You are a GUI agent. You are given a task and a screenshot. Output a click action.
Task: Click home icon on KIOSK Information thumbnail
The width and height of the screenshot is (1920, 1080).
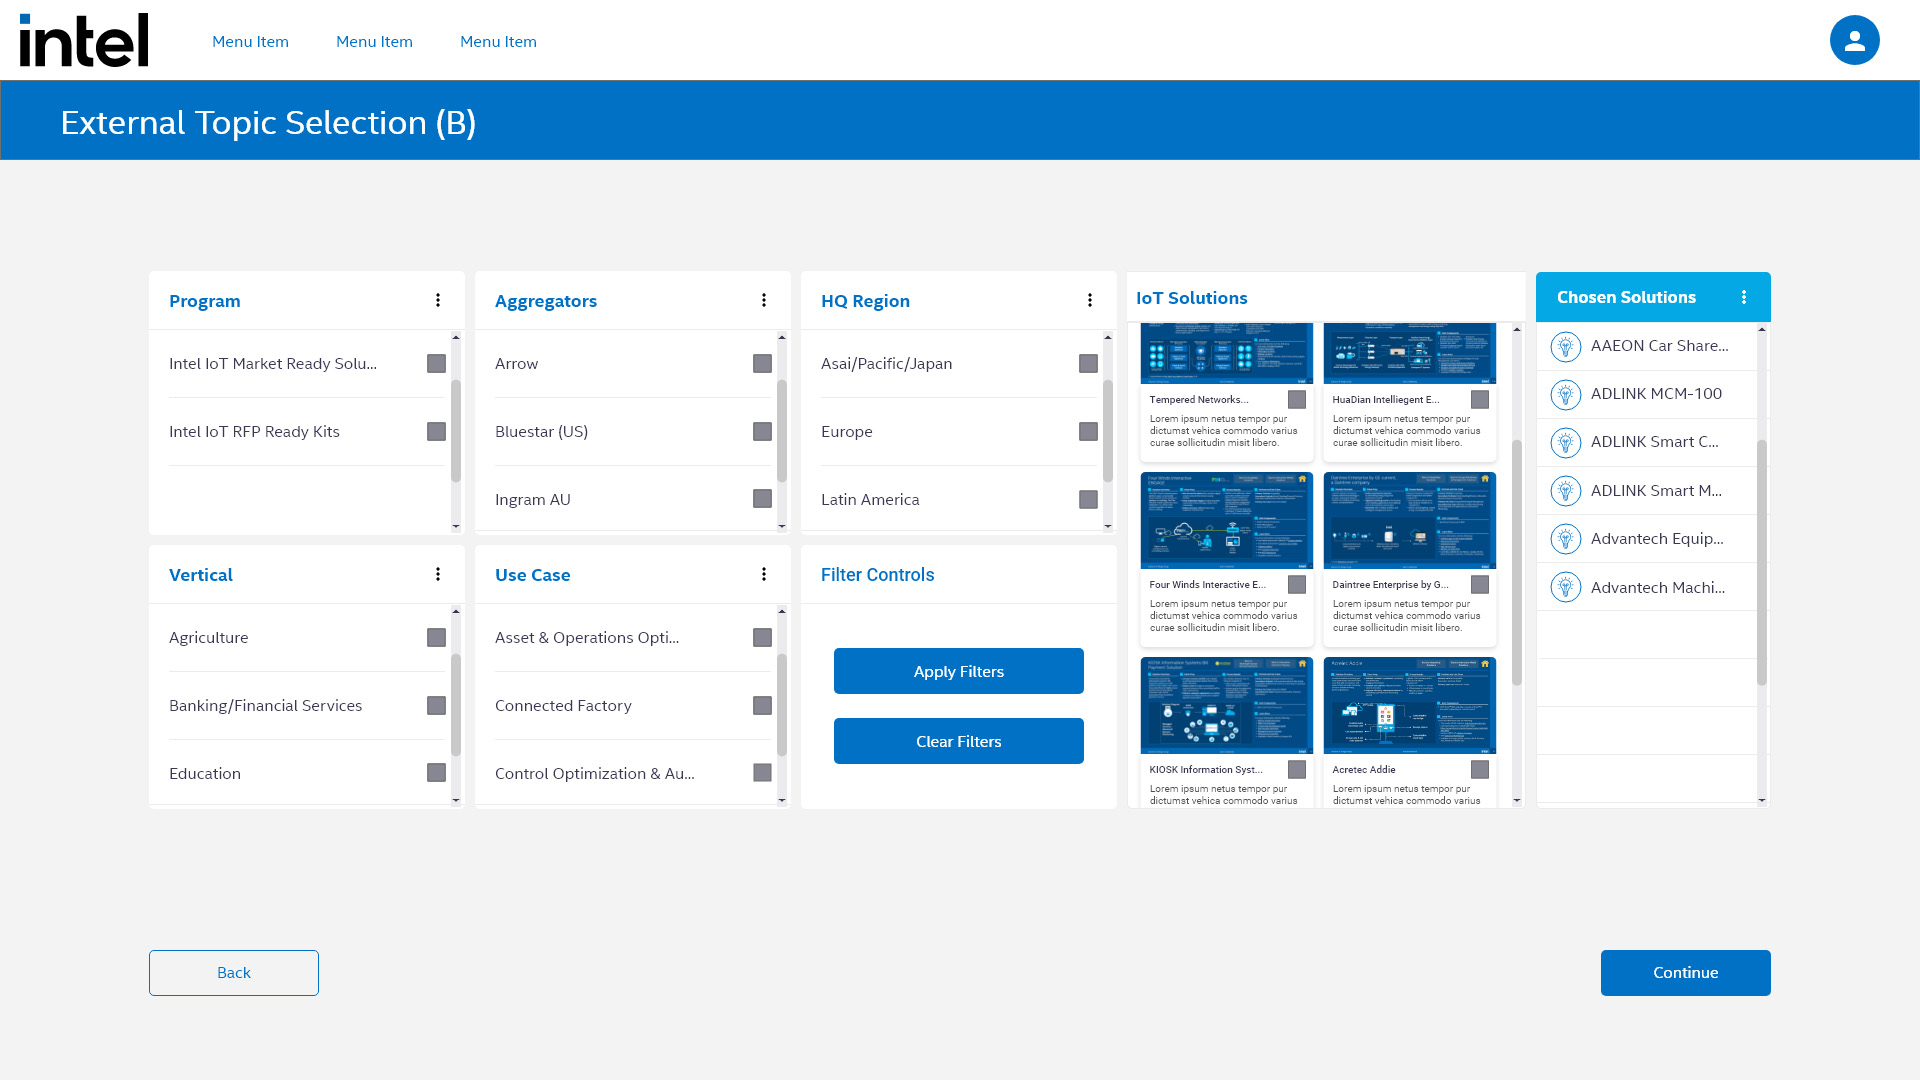[1302, 663]
